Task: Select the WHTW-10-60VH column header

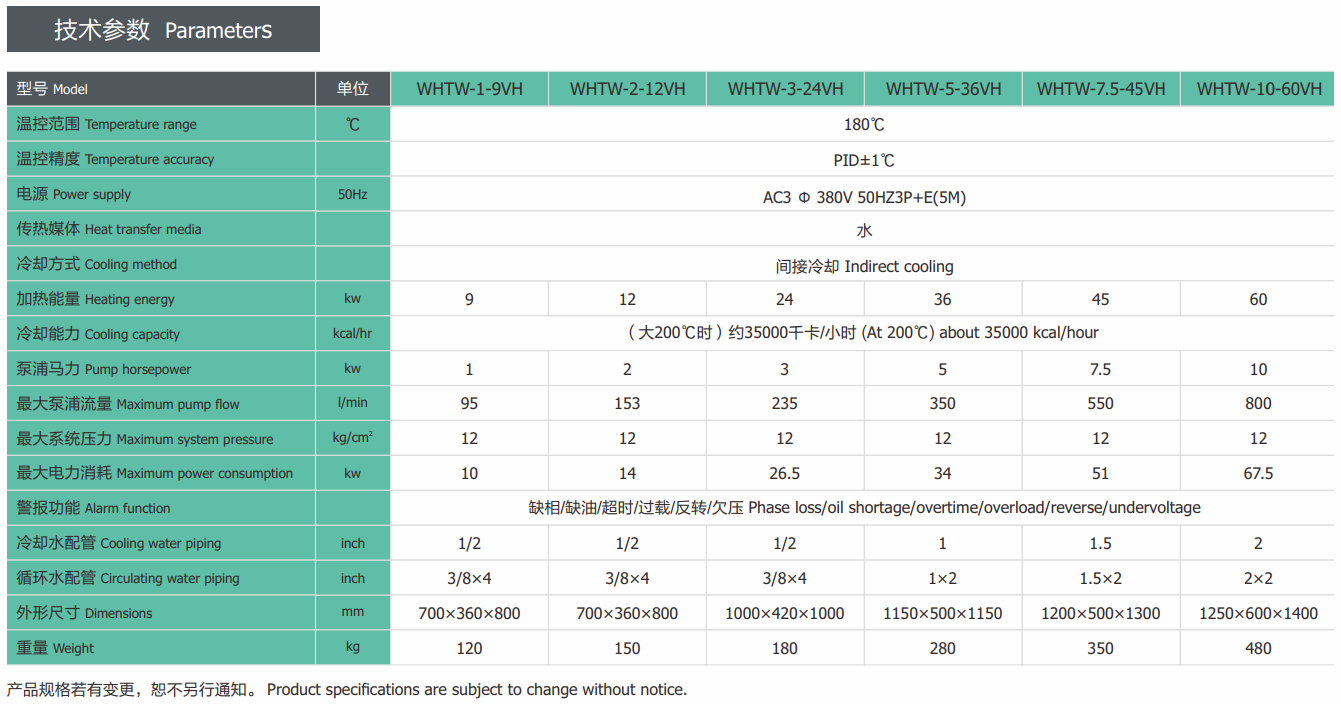Action: (x=1258, y=89)
